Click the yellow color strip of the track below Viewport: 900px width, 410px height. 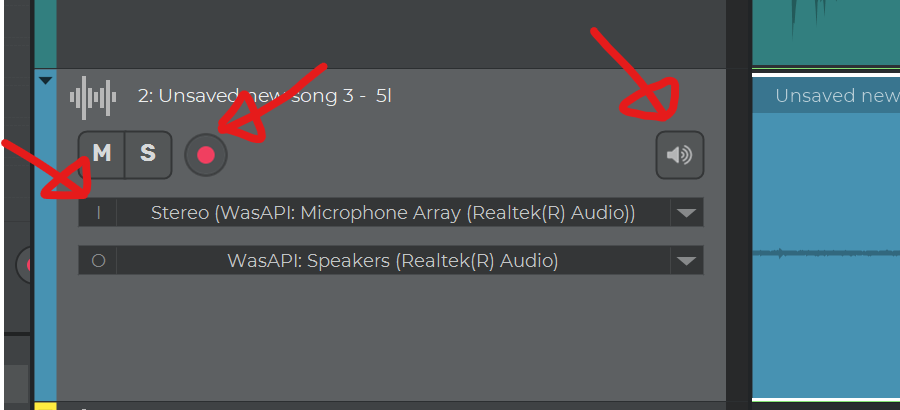[45, 407]
